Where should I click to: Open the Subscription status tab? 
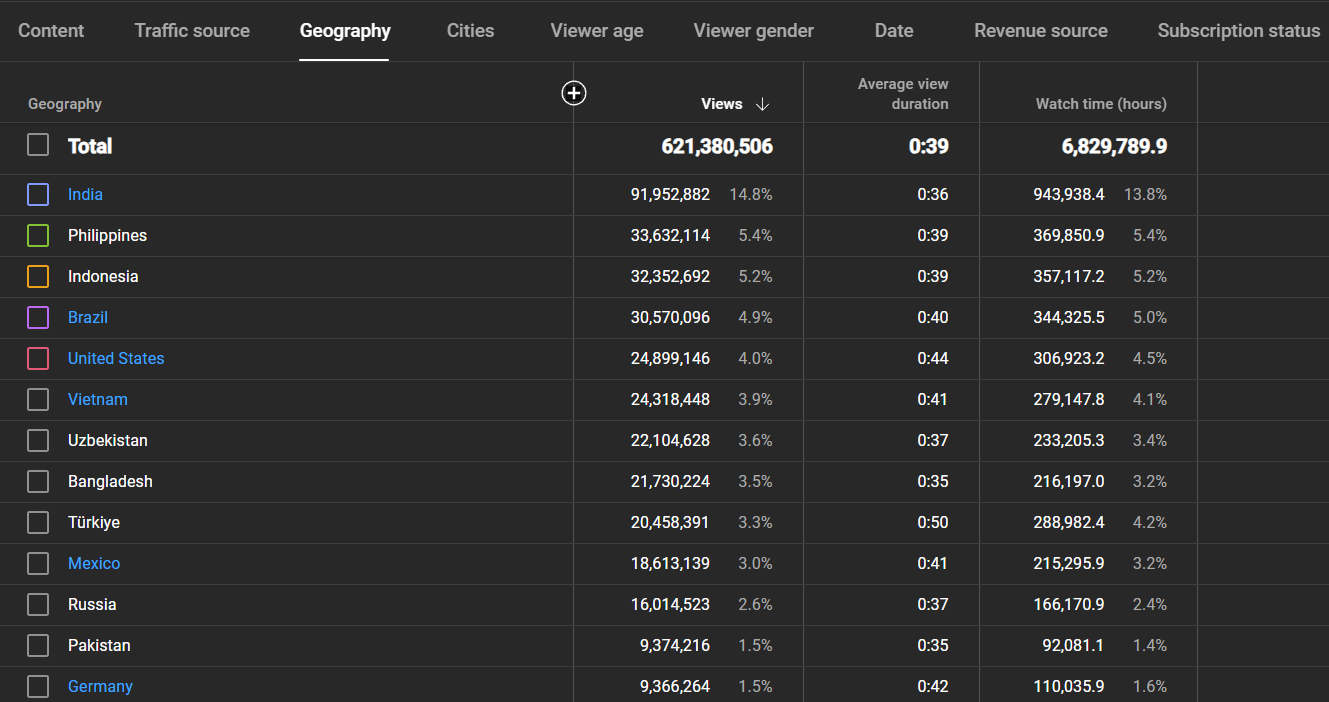coord(1239,31)
